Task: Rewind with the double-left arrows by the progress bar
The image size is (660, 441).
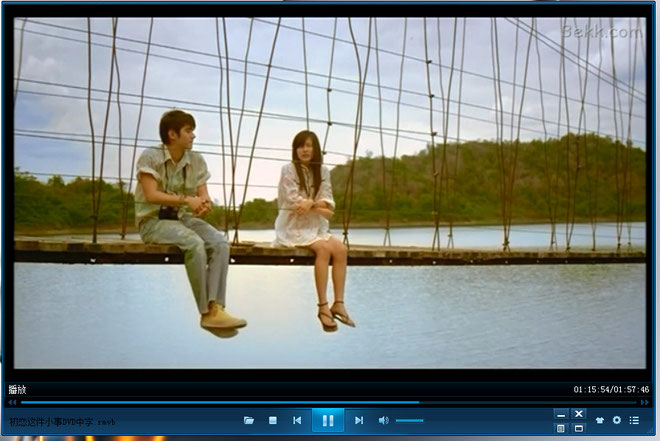Action: (12, 402)
